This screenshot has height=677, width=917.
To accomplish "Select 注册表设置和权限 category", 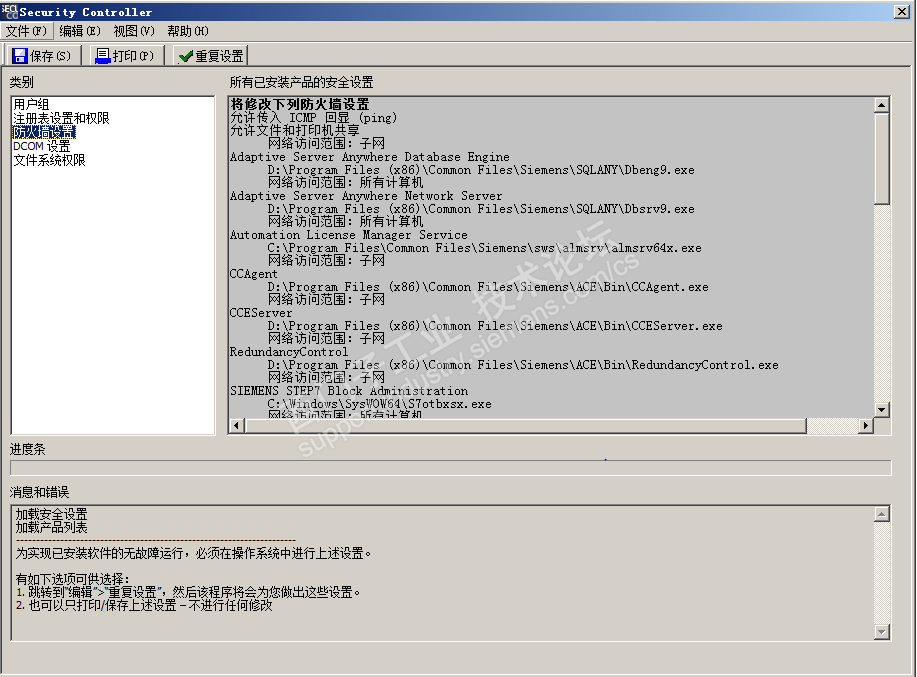I will tap(61, 119).
